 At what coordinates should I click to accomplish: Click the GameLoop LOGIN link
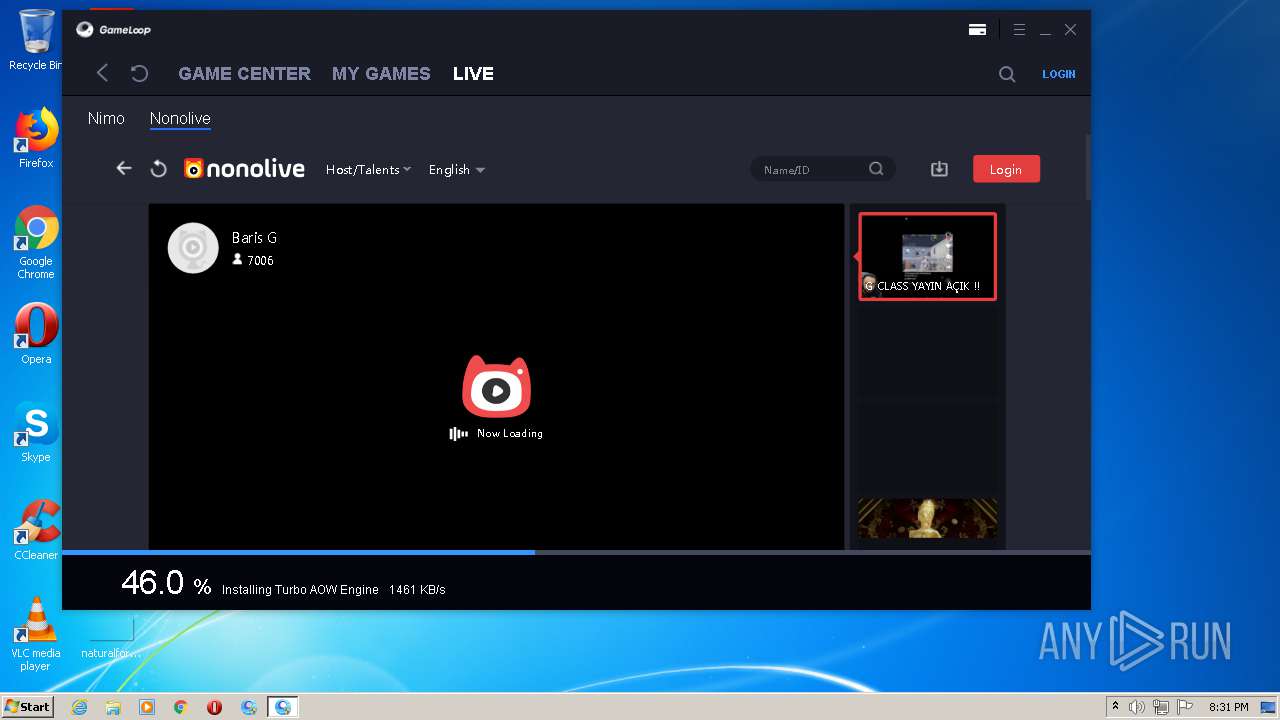pyautogui.click(x=1059, y=74)
